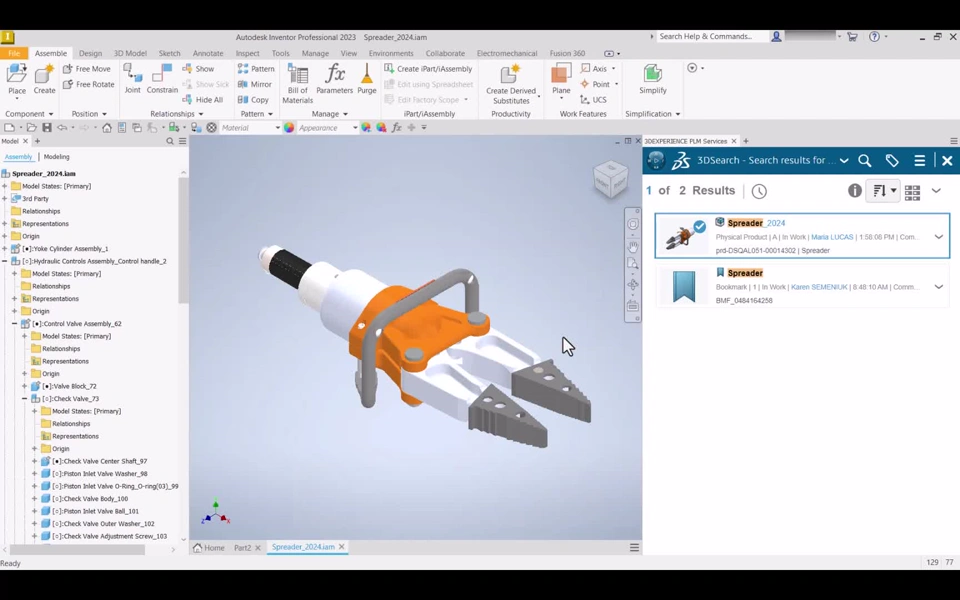Open the Annotate ribbon tab
The height and width of the screenshot is (600, 960).
208,53
